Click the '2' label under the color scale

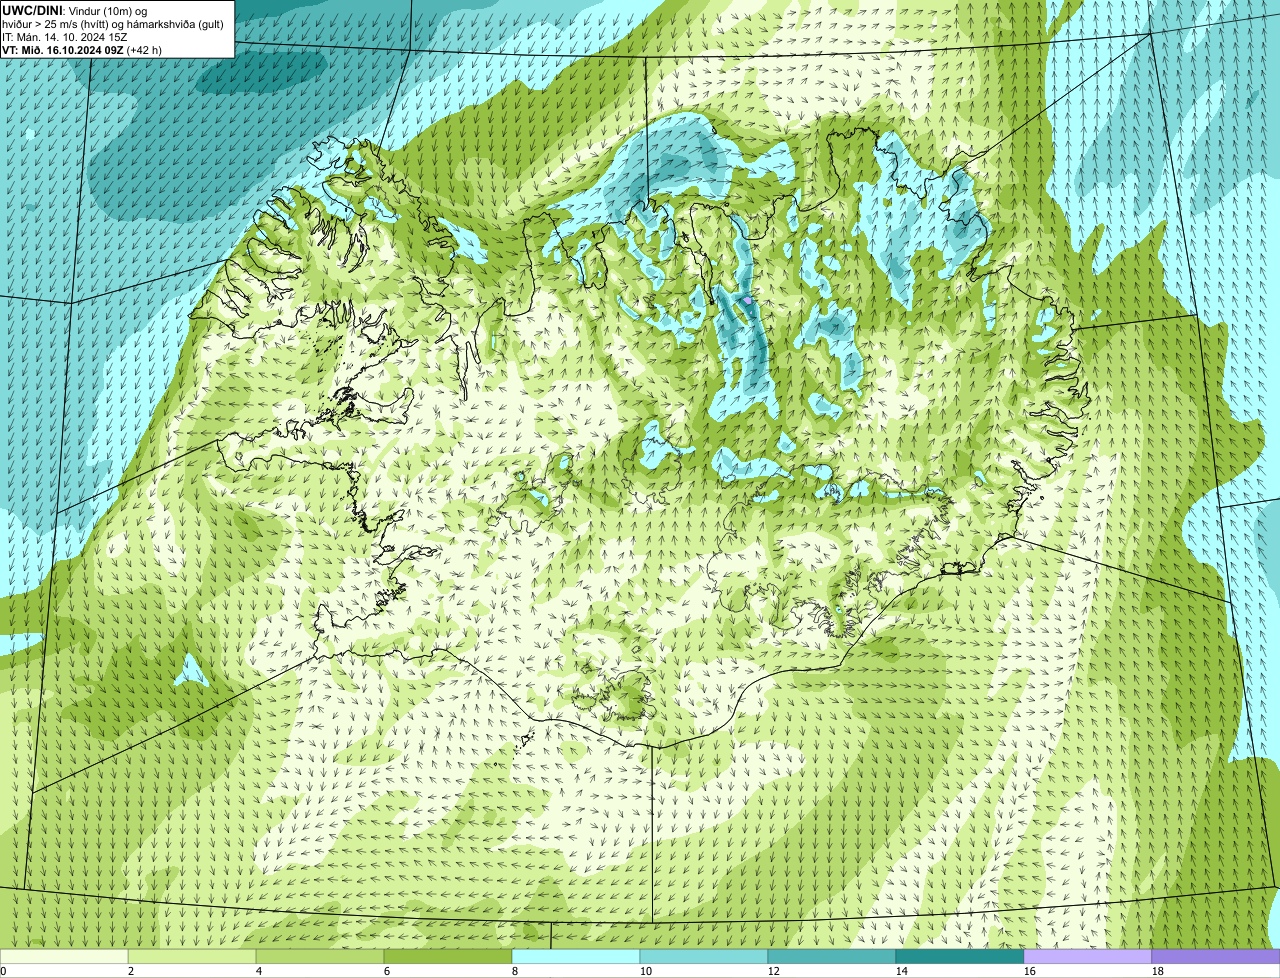tap(131, 971)
